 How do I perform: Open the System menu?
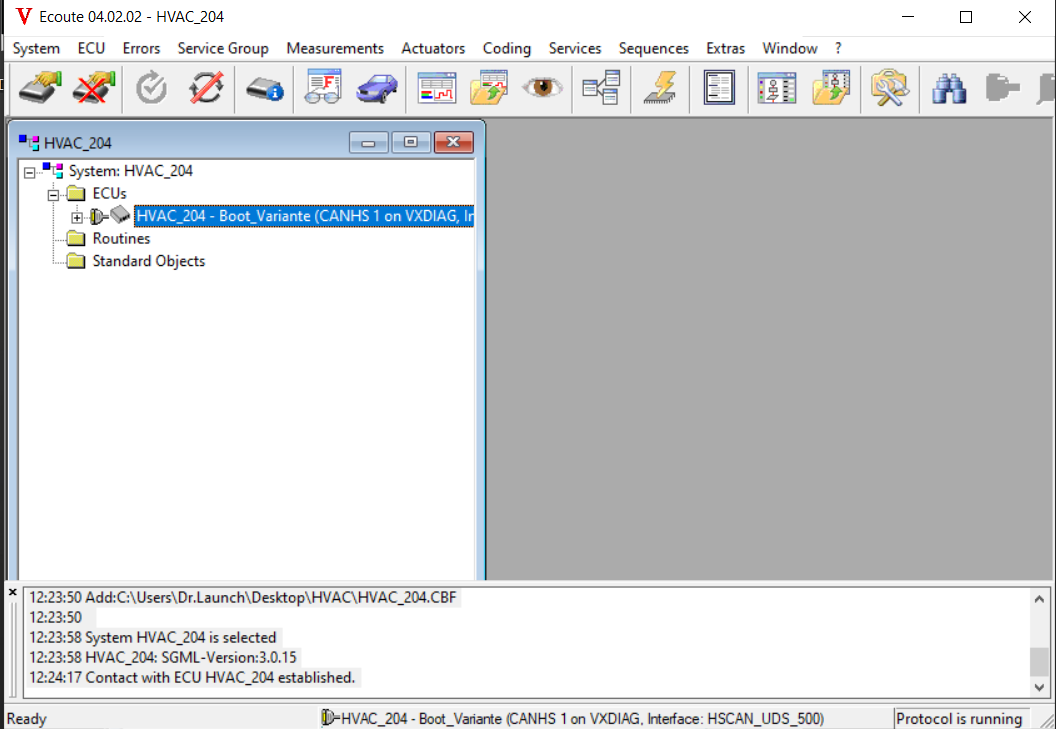tap(36, 49)
